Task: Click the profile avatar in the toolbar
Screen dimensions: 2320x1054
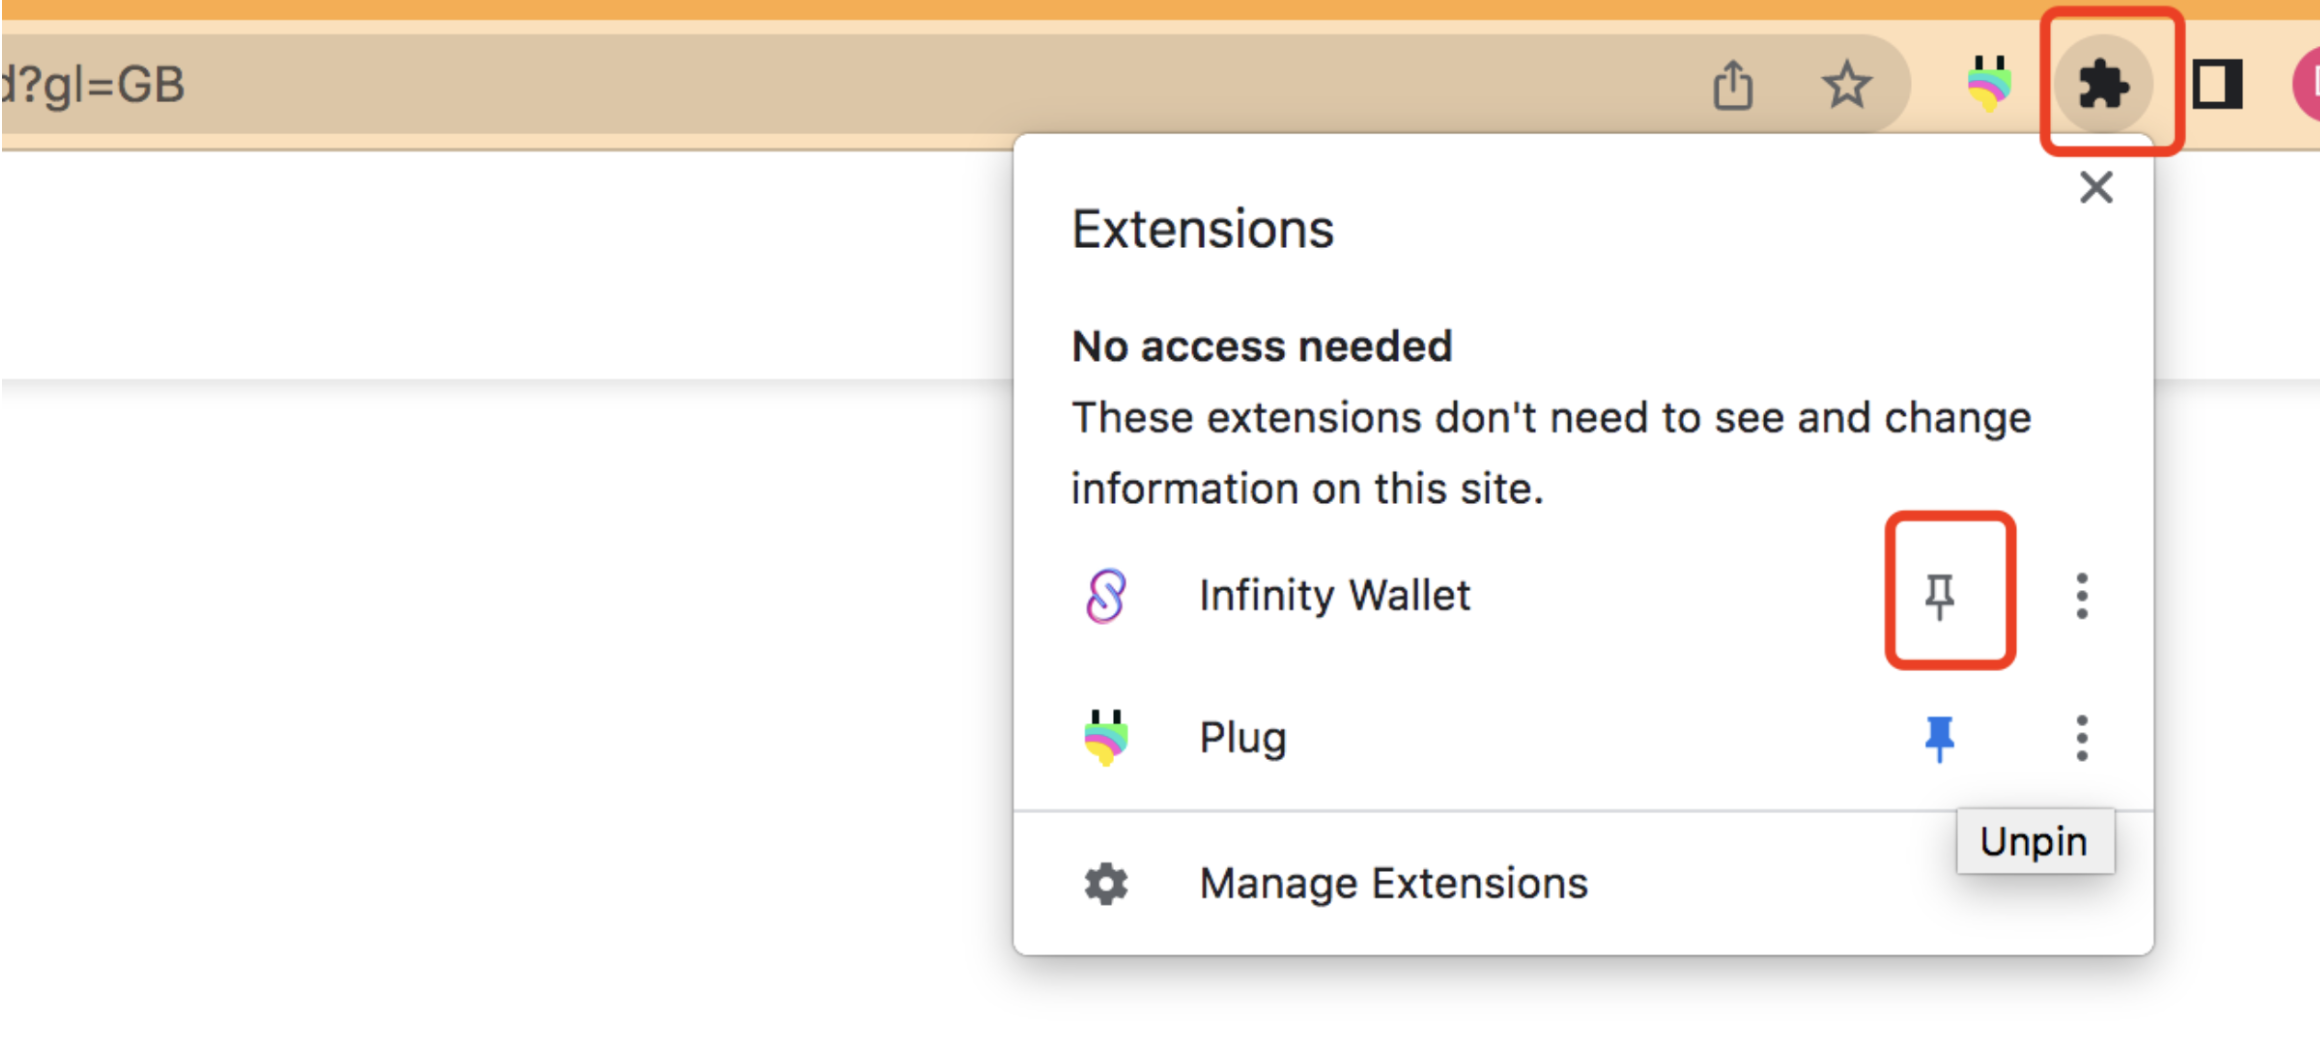Action: pos(2306,84)
